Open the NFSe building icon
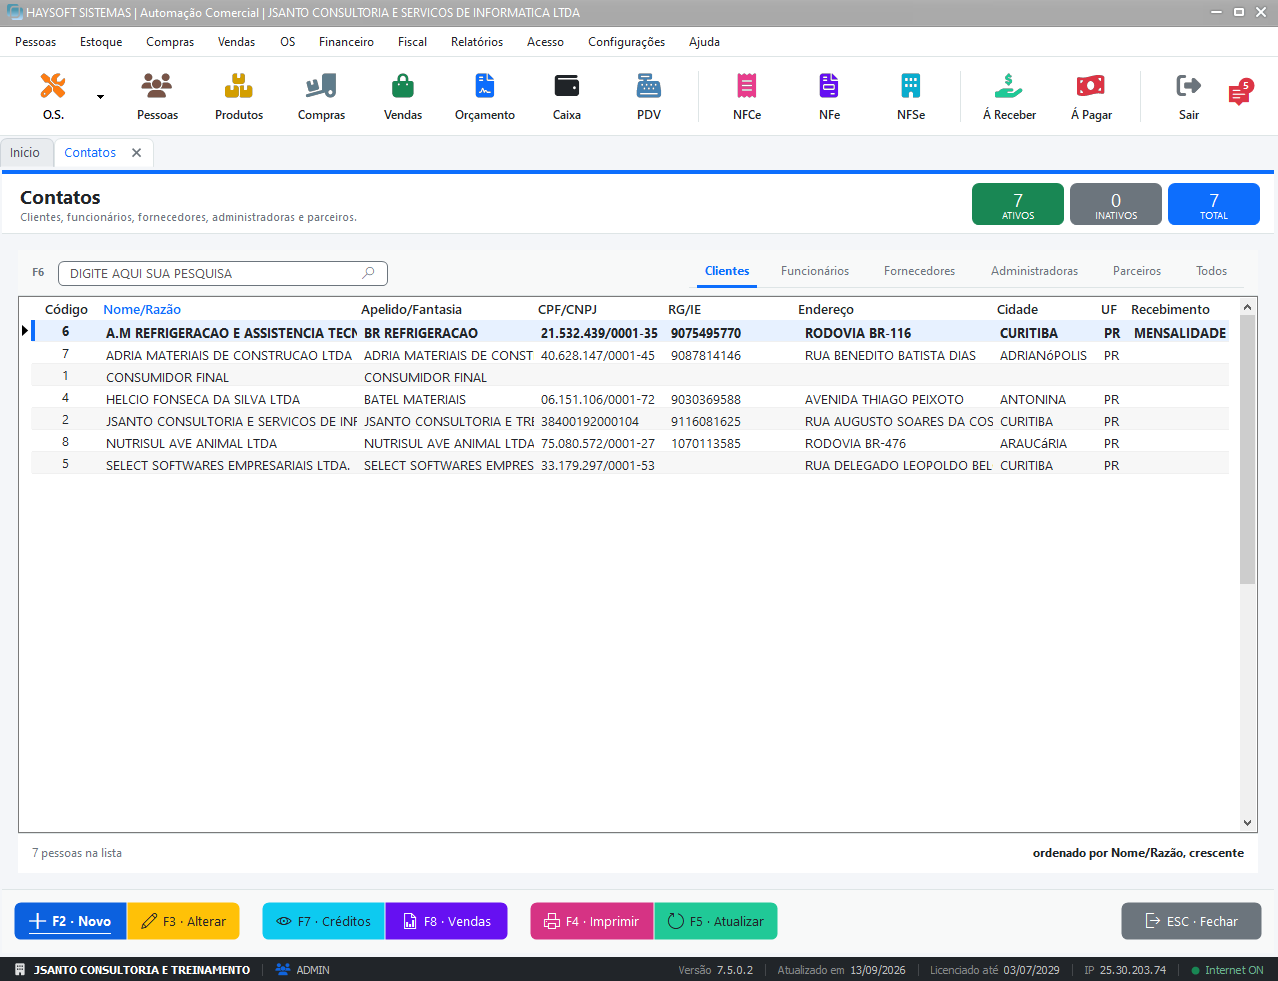The image size is (1278, 981). (x=911, y=96)
